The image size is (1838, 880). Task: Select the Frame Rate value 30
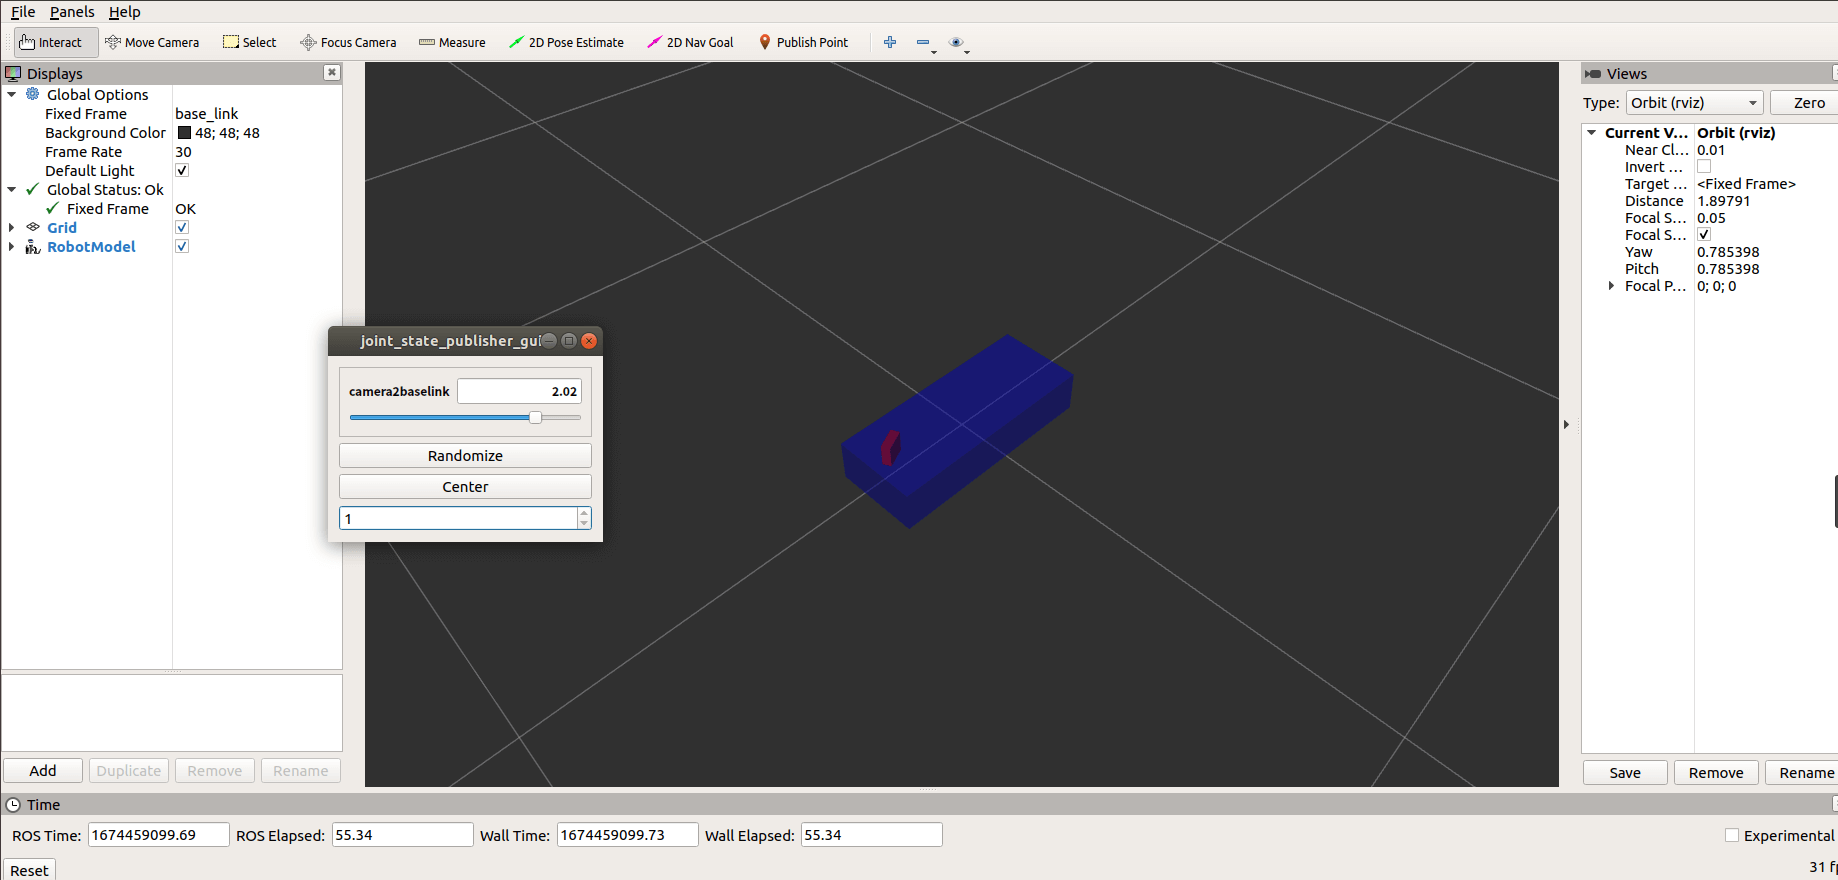(183, 151)
